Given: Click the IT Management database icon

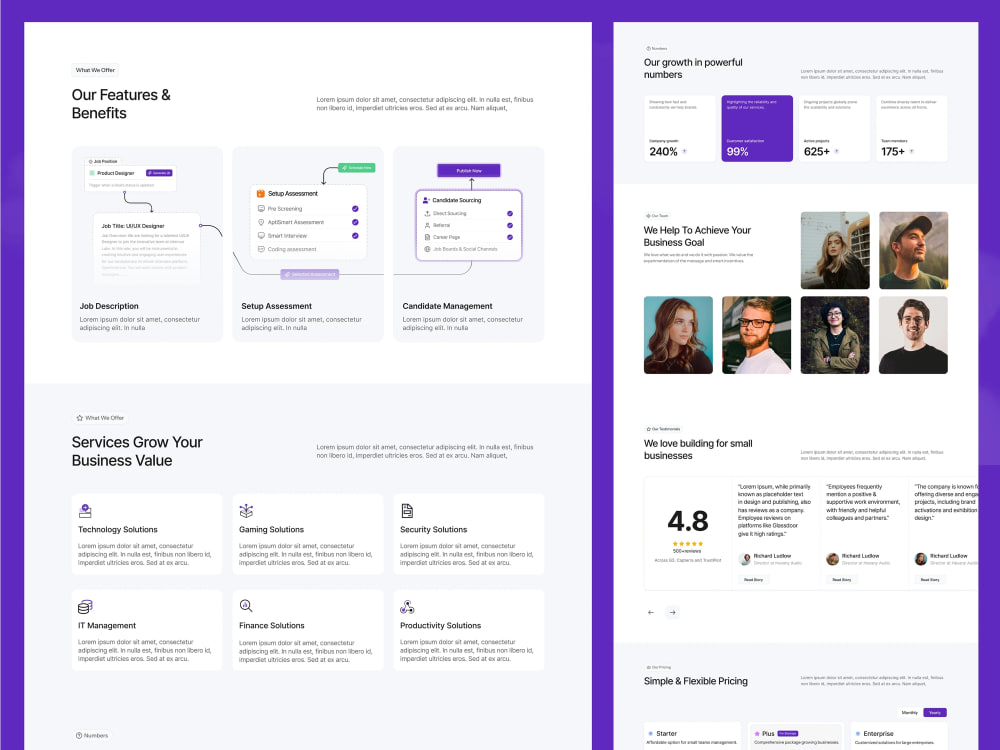Looking at the screenshot, I should point(85,607).
